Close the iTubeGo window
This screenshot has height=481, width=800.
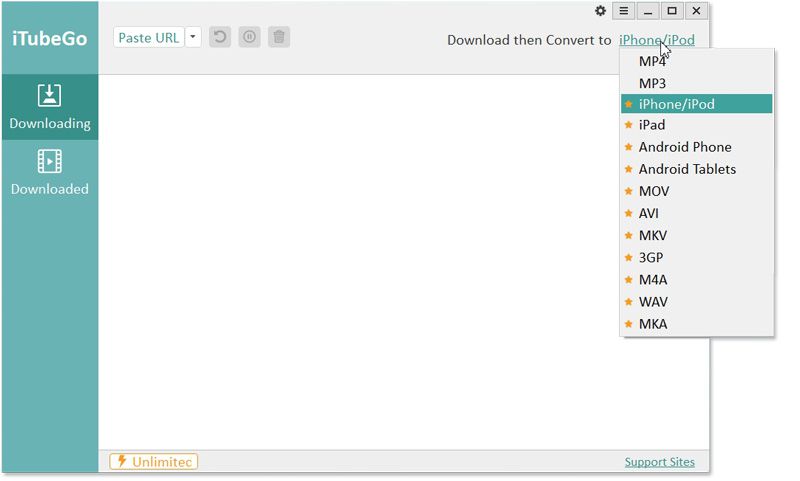tap(696, 11)
